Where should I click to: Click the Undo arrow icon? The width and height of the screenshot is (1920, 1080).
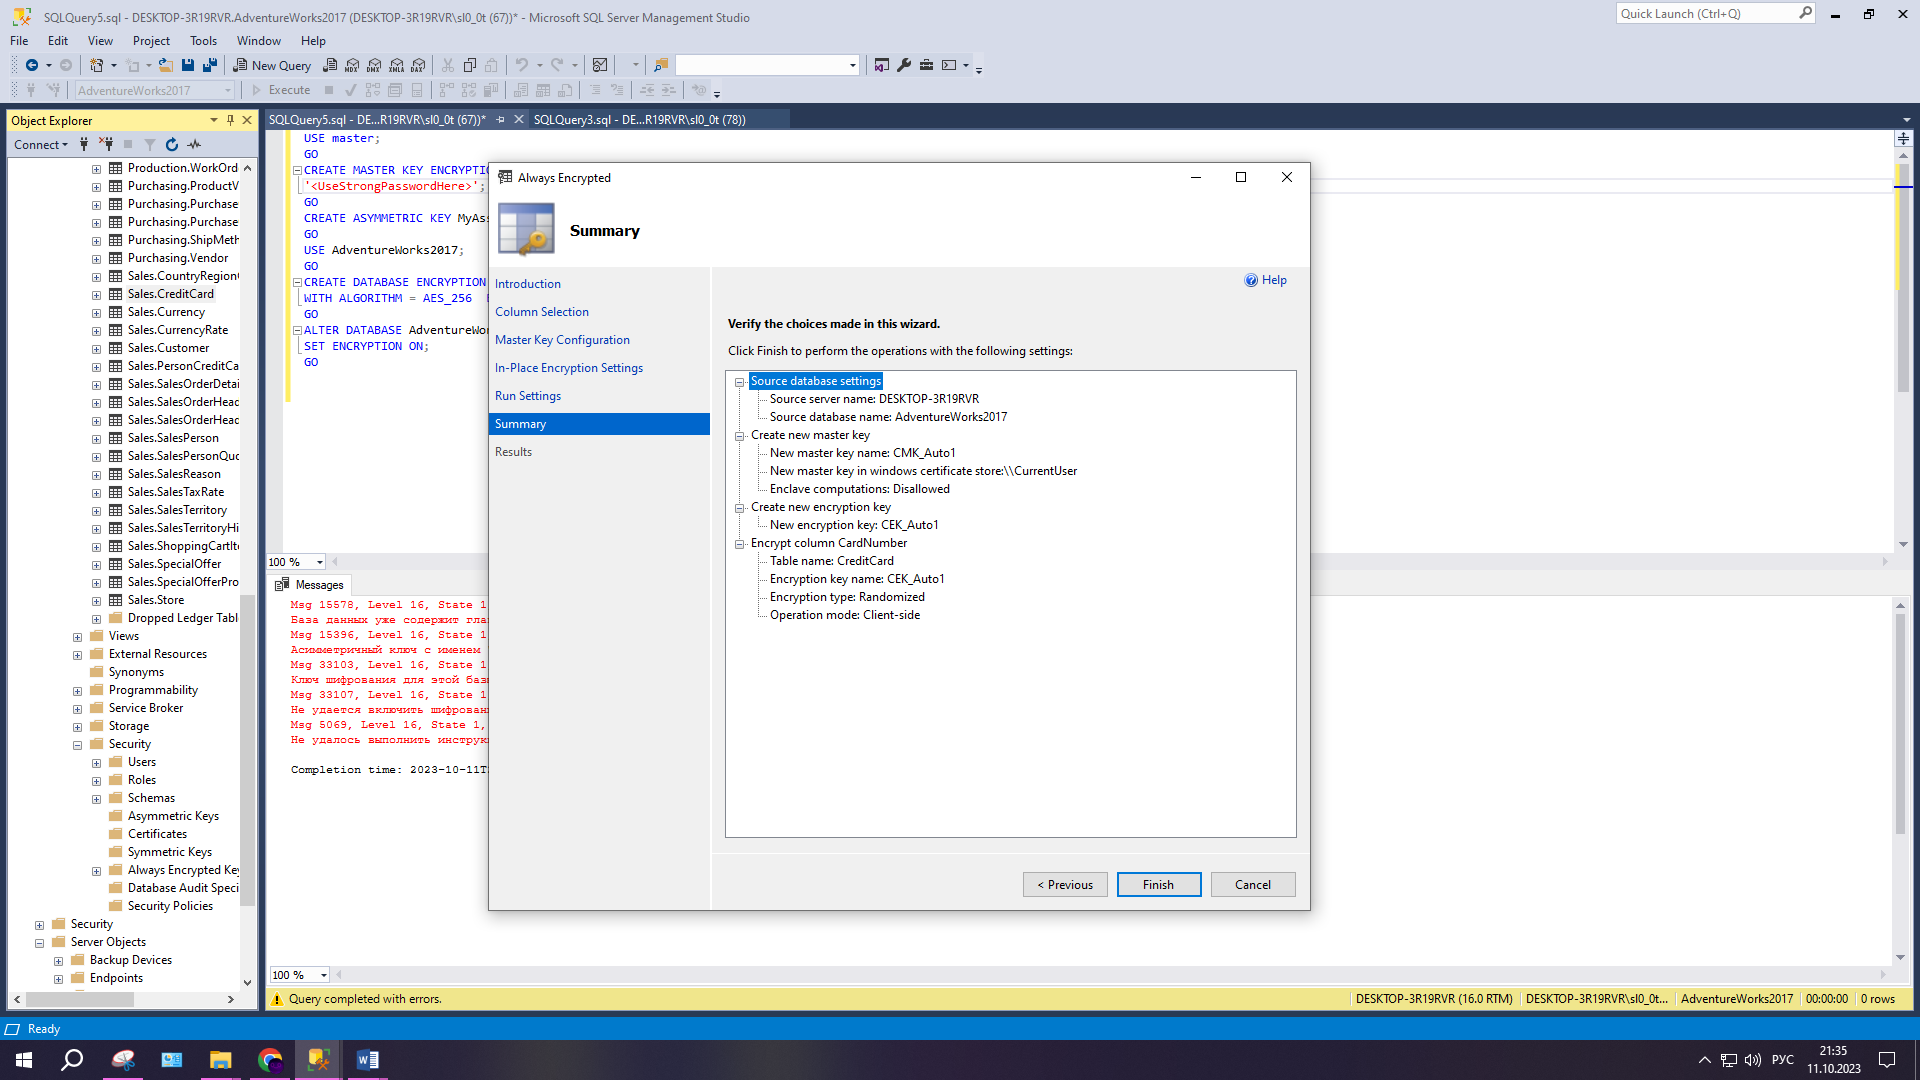coord(522,65)
